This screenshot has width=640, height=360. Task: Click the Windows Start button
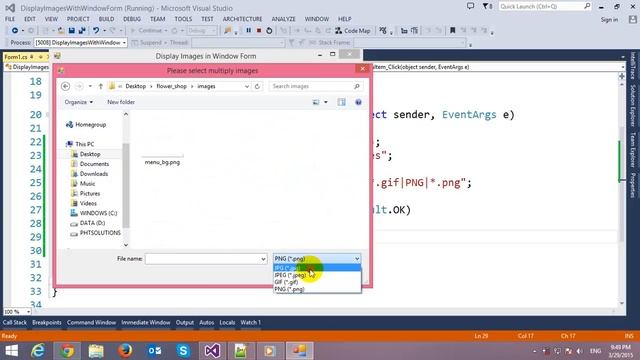click(11, 351)
